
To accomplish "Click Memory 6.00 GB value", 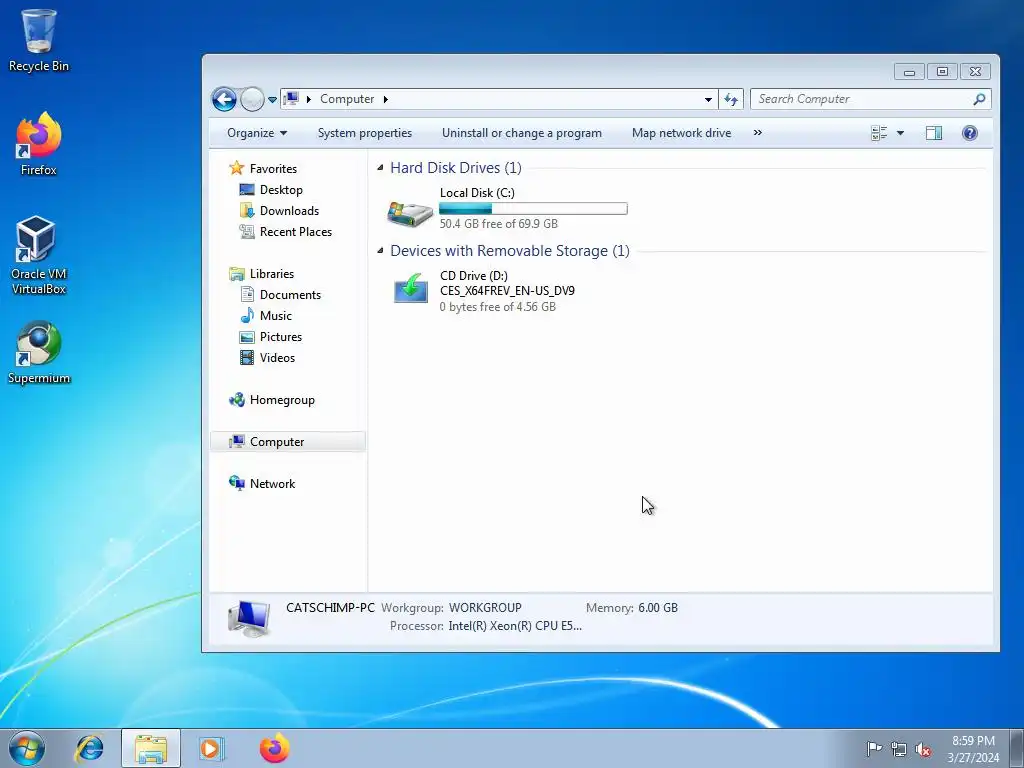I will click(658, 607).
